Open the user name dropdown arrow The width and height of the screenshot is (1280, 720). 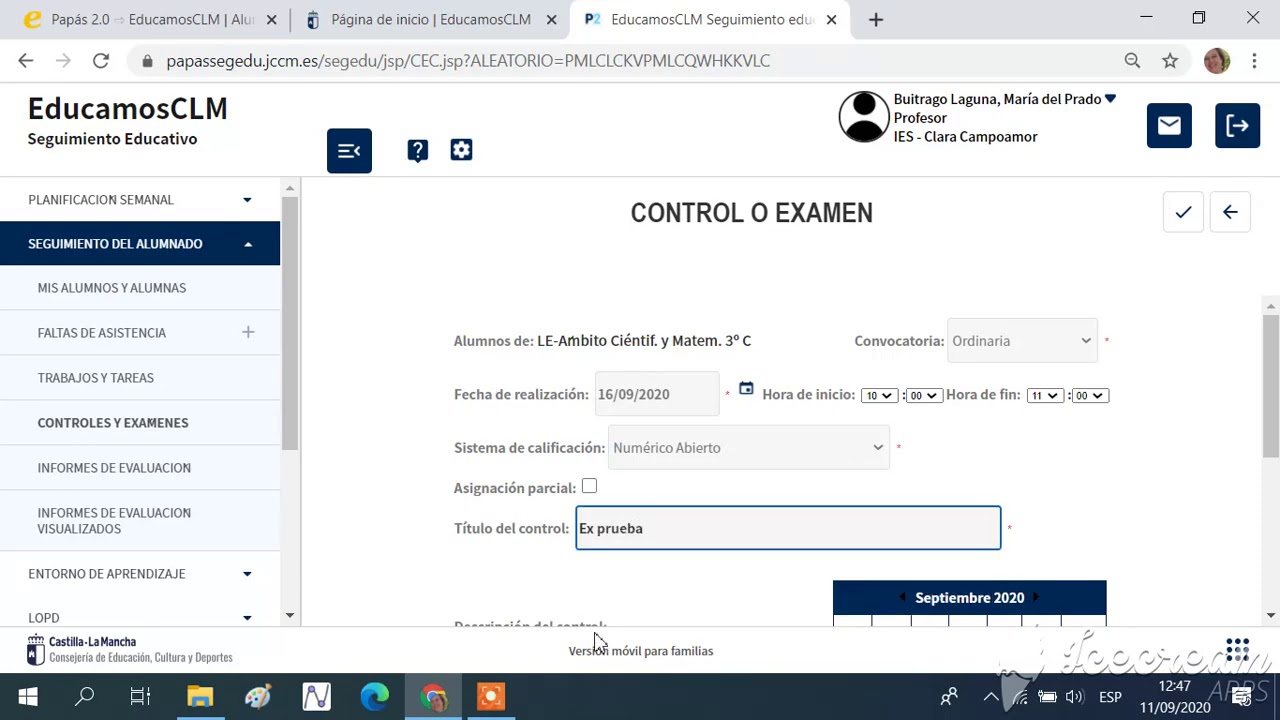click(x=1110, y=99)
